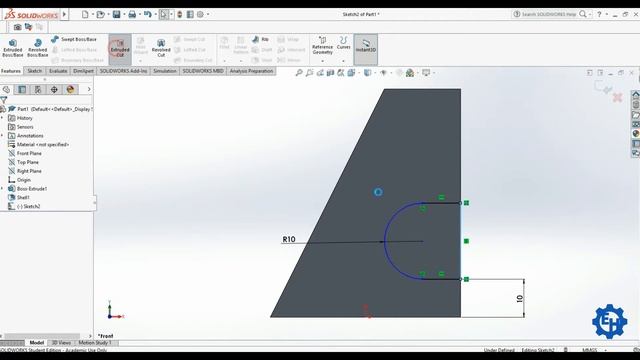This screenshot has height=360, width=640.
Task: Open Display Style options
Action: click(x=367, y=73)
